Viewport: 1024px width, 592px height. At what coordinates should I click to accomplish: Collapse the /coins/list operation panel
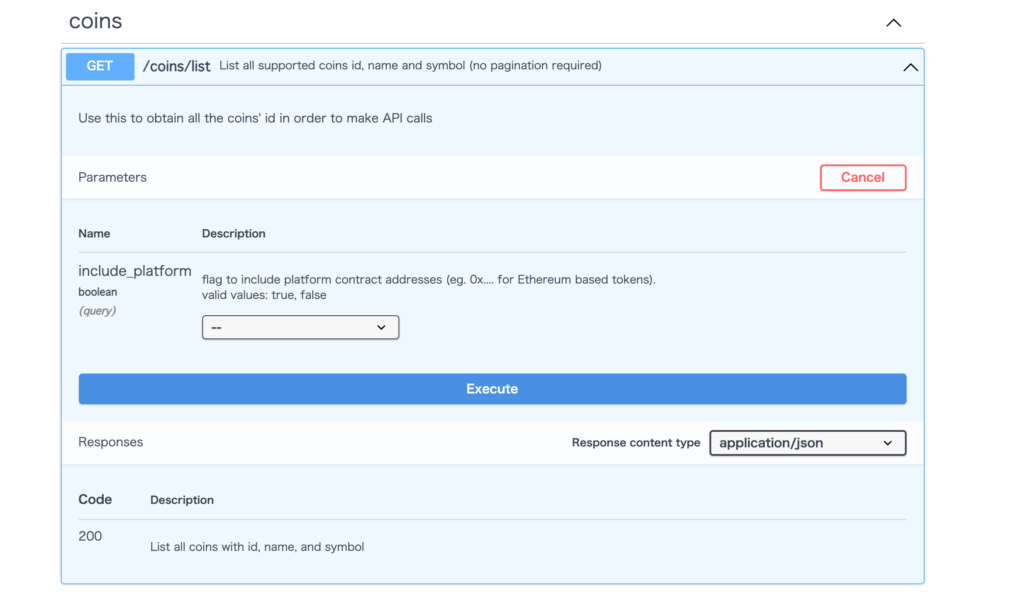tap(910, 66)
